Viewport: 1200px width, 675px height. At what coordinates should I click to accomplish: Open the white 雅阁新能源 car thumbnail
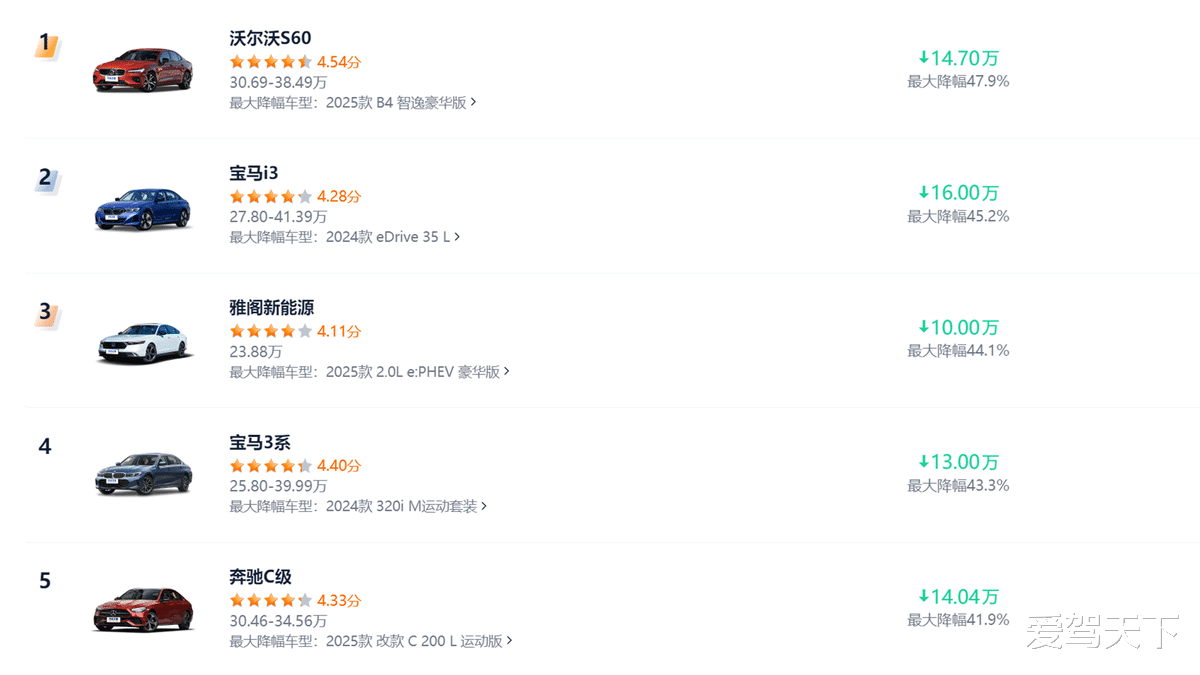tap(142, 343)
